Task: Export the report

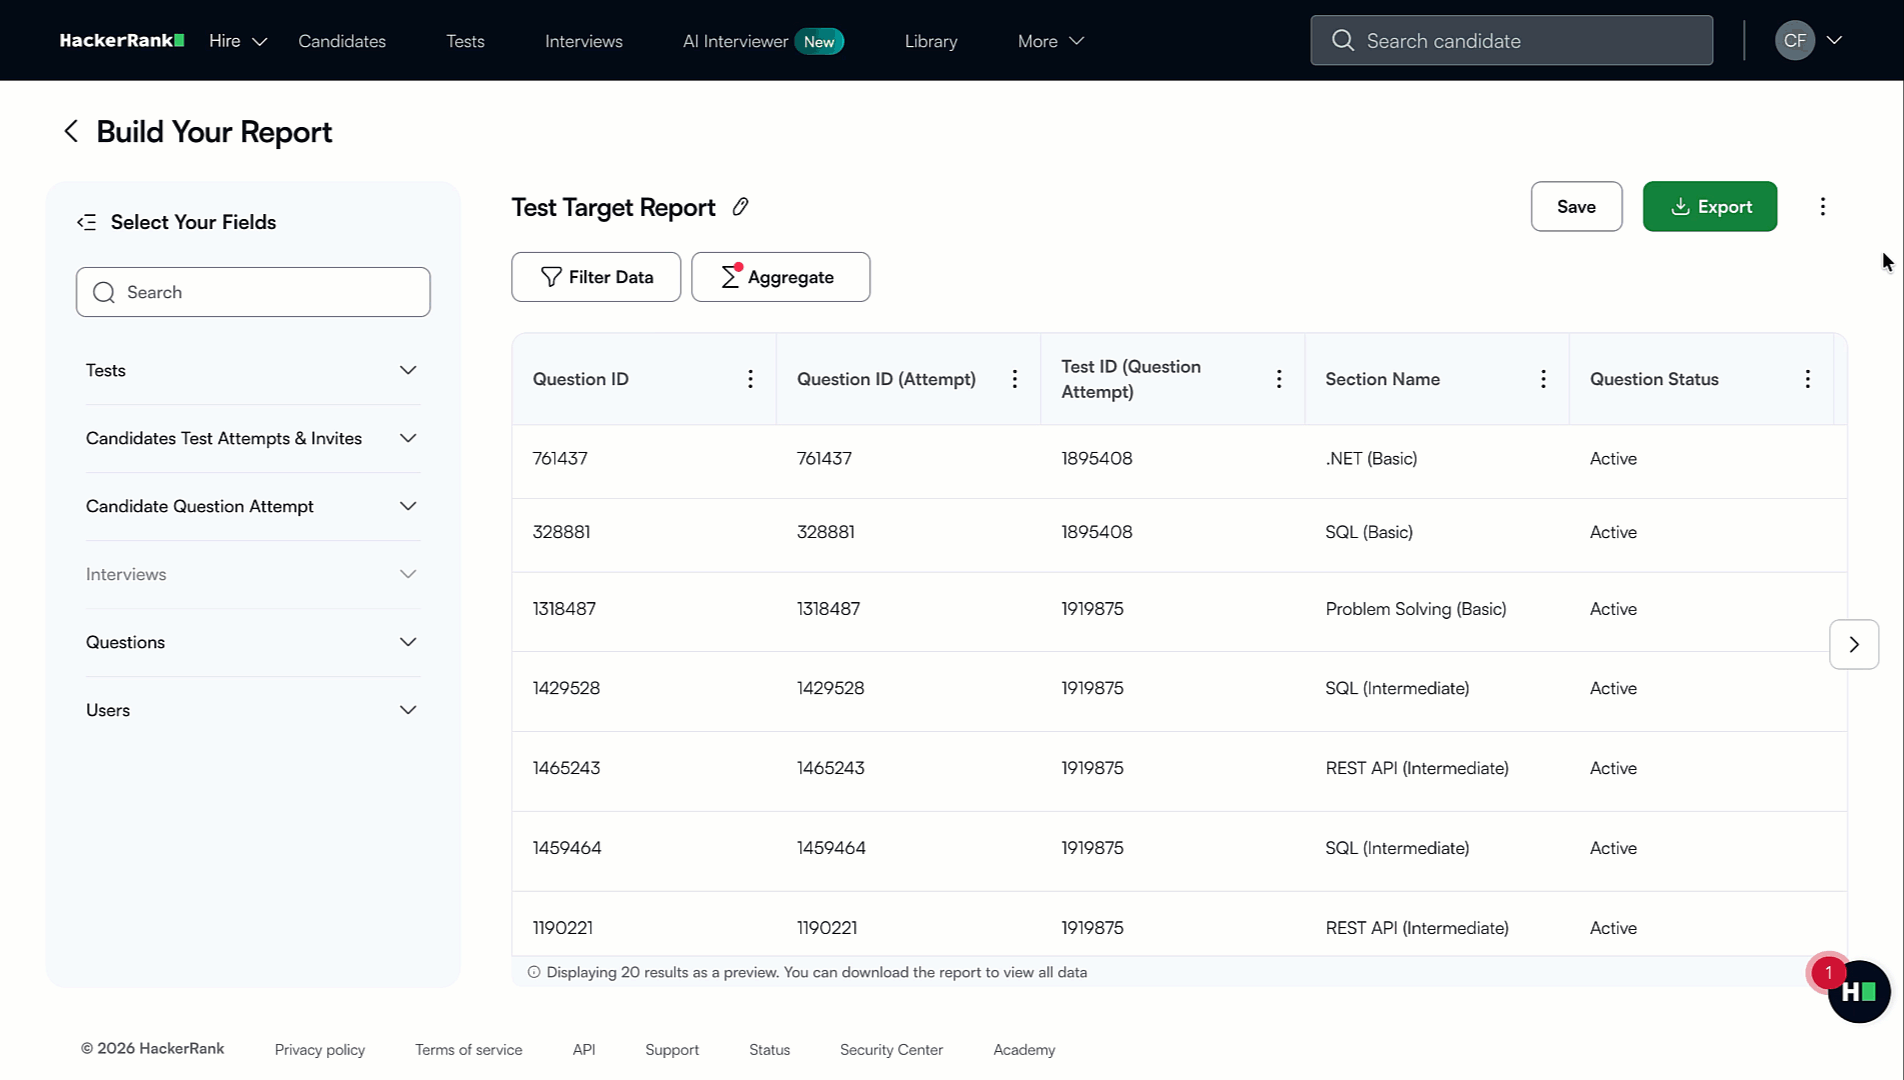Action: tap(1709, 206)
